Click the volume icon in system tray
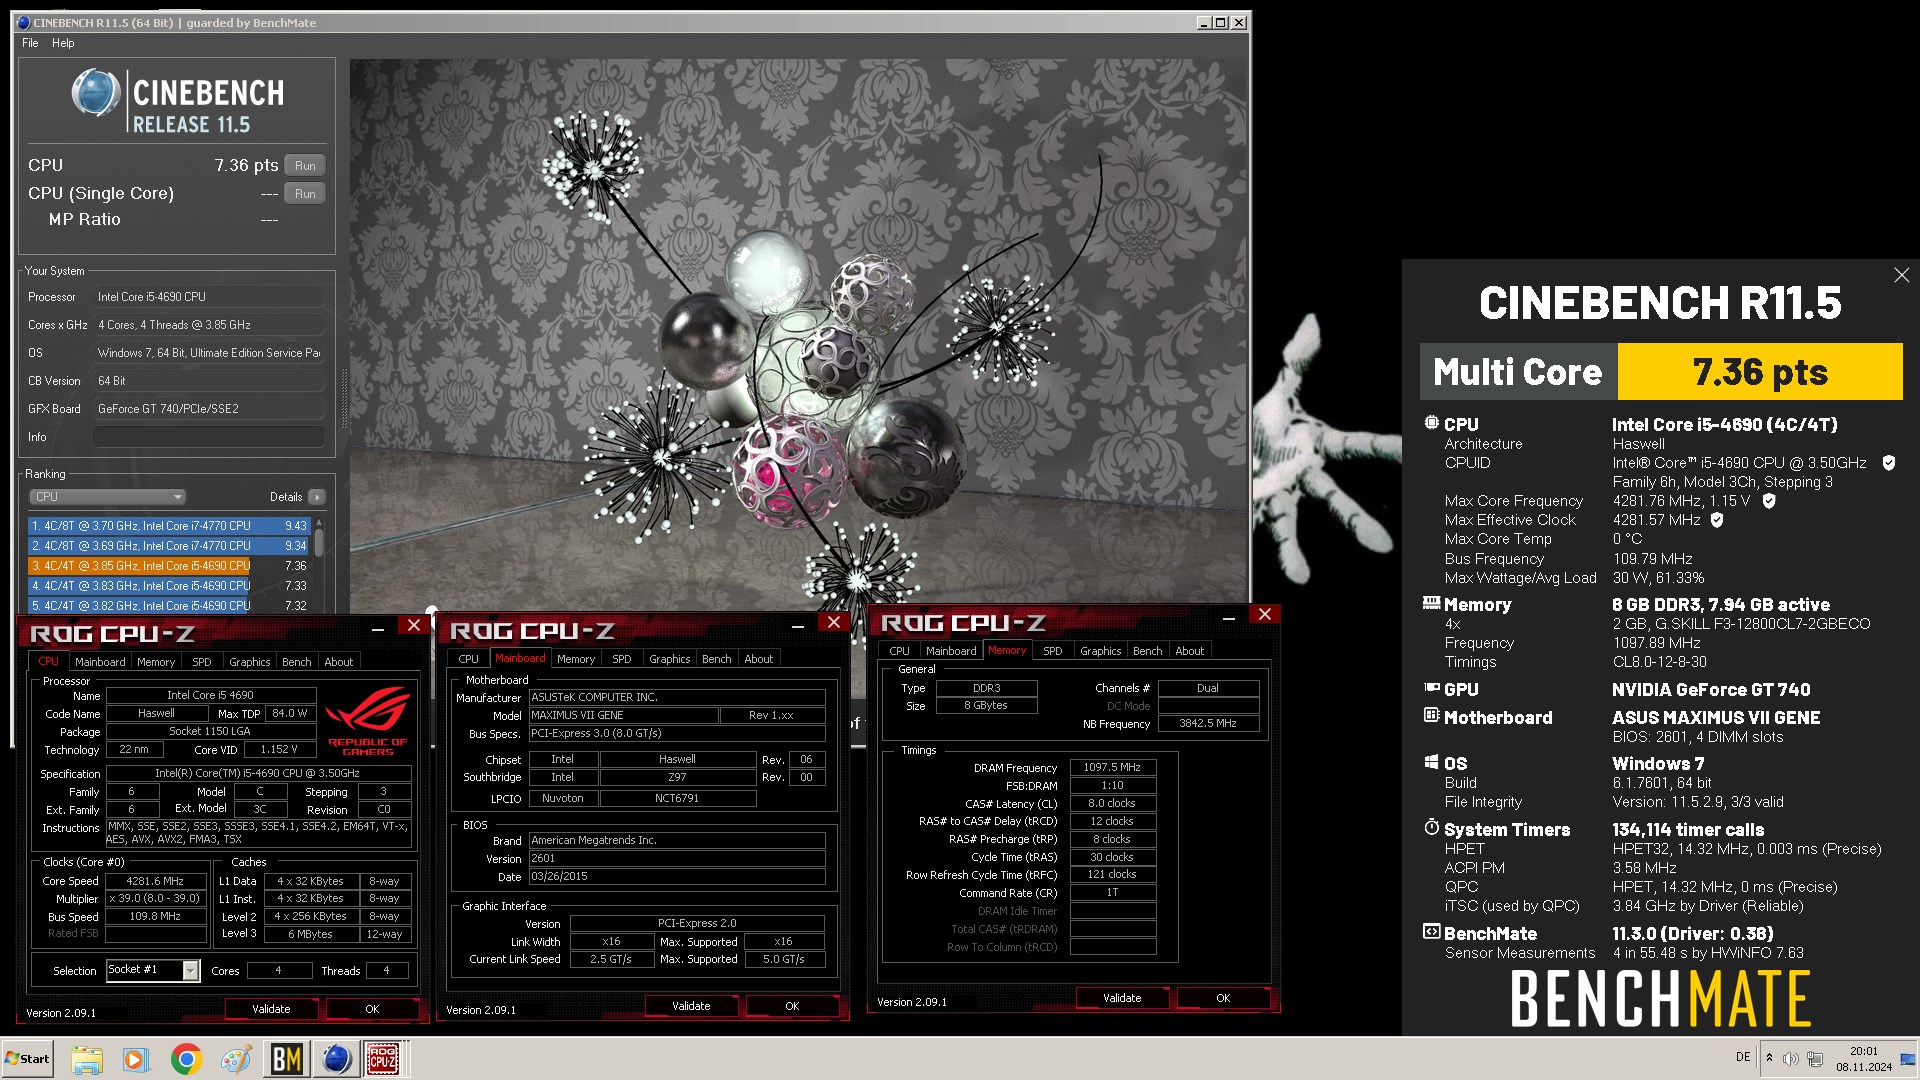This screenshot has width=1920, height=1080. [1790, 1059]
